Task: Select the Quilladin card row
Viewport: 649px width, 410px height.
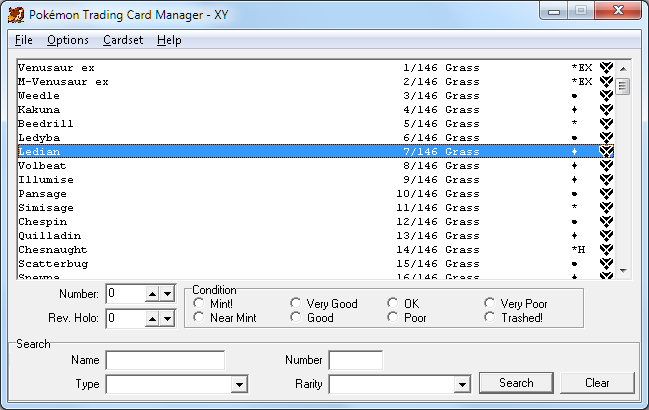Action: pos(316,236)
